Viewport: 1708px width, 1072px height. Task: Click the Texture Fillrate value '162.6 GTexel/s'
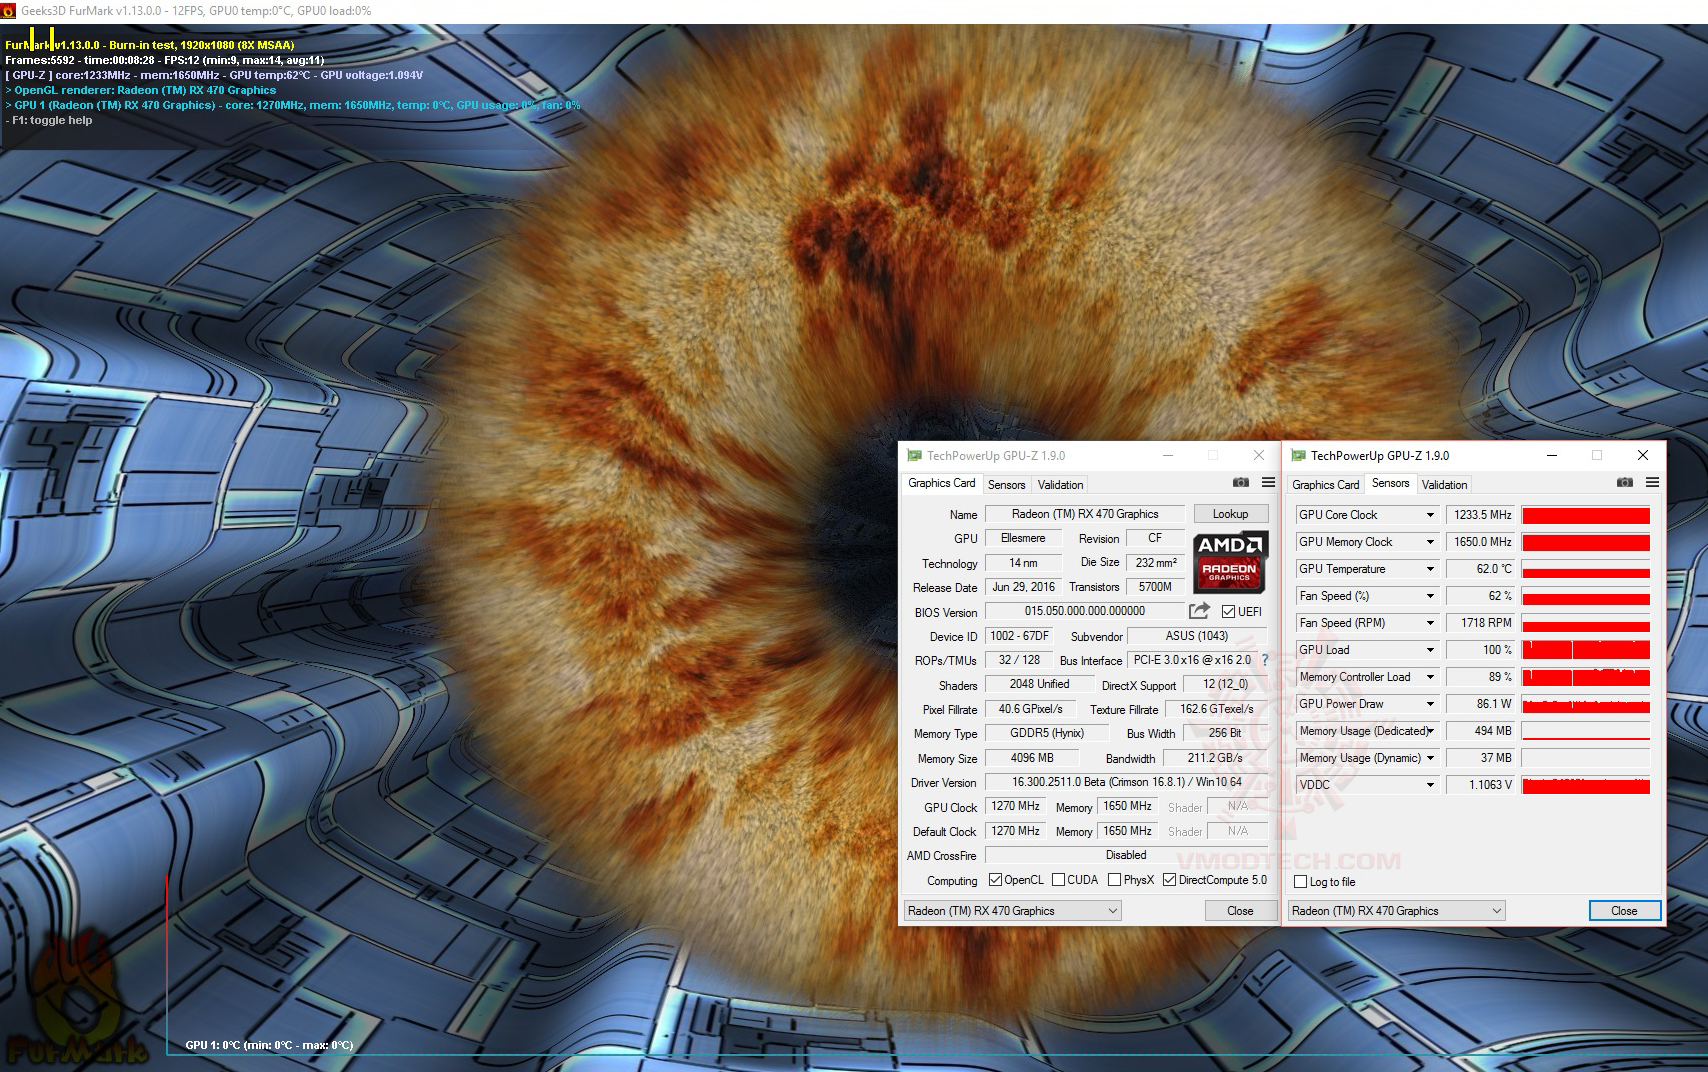coord(1215,709)
